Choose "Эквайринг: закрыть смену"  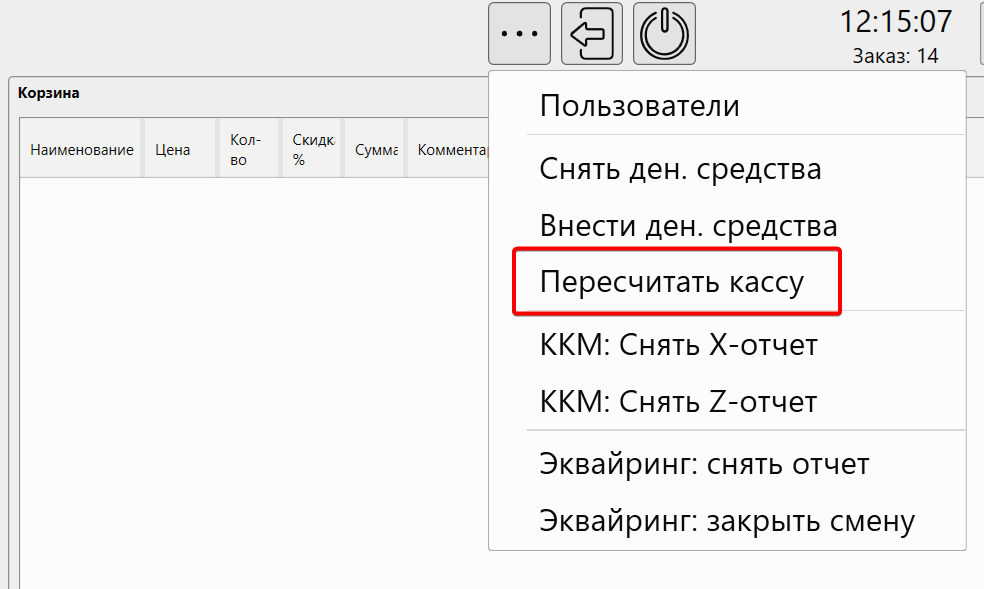[727, 520]
